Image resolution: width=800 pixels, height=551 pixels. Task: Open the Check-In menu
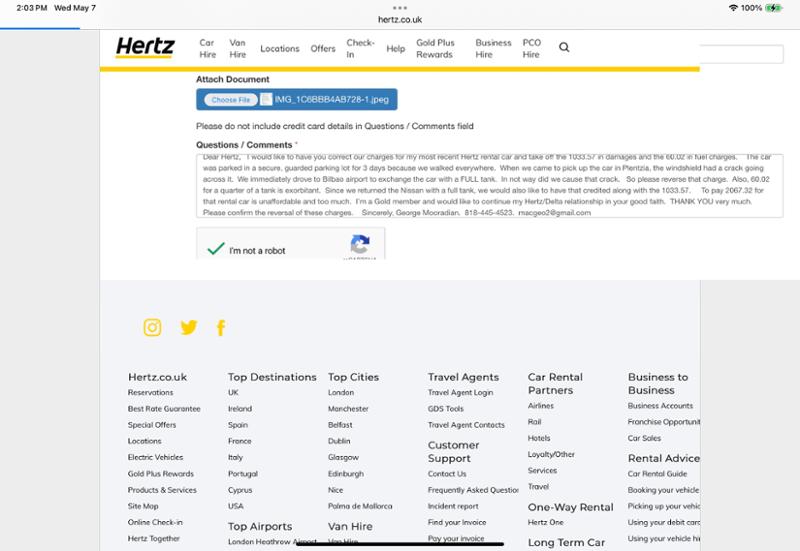[360, 48]
